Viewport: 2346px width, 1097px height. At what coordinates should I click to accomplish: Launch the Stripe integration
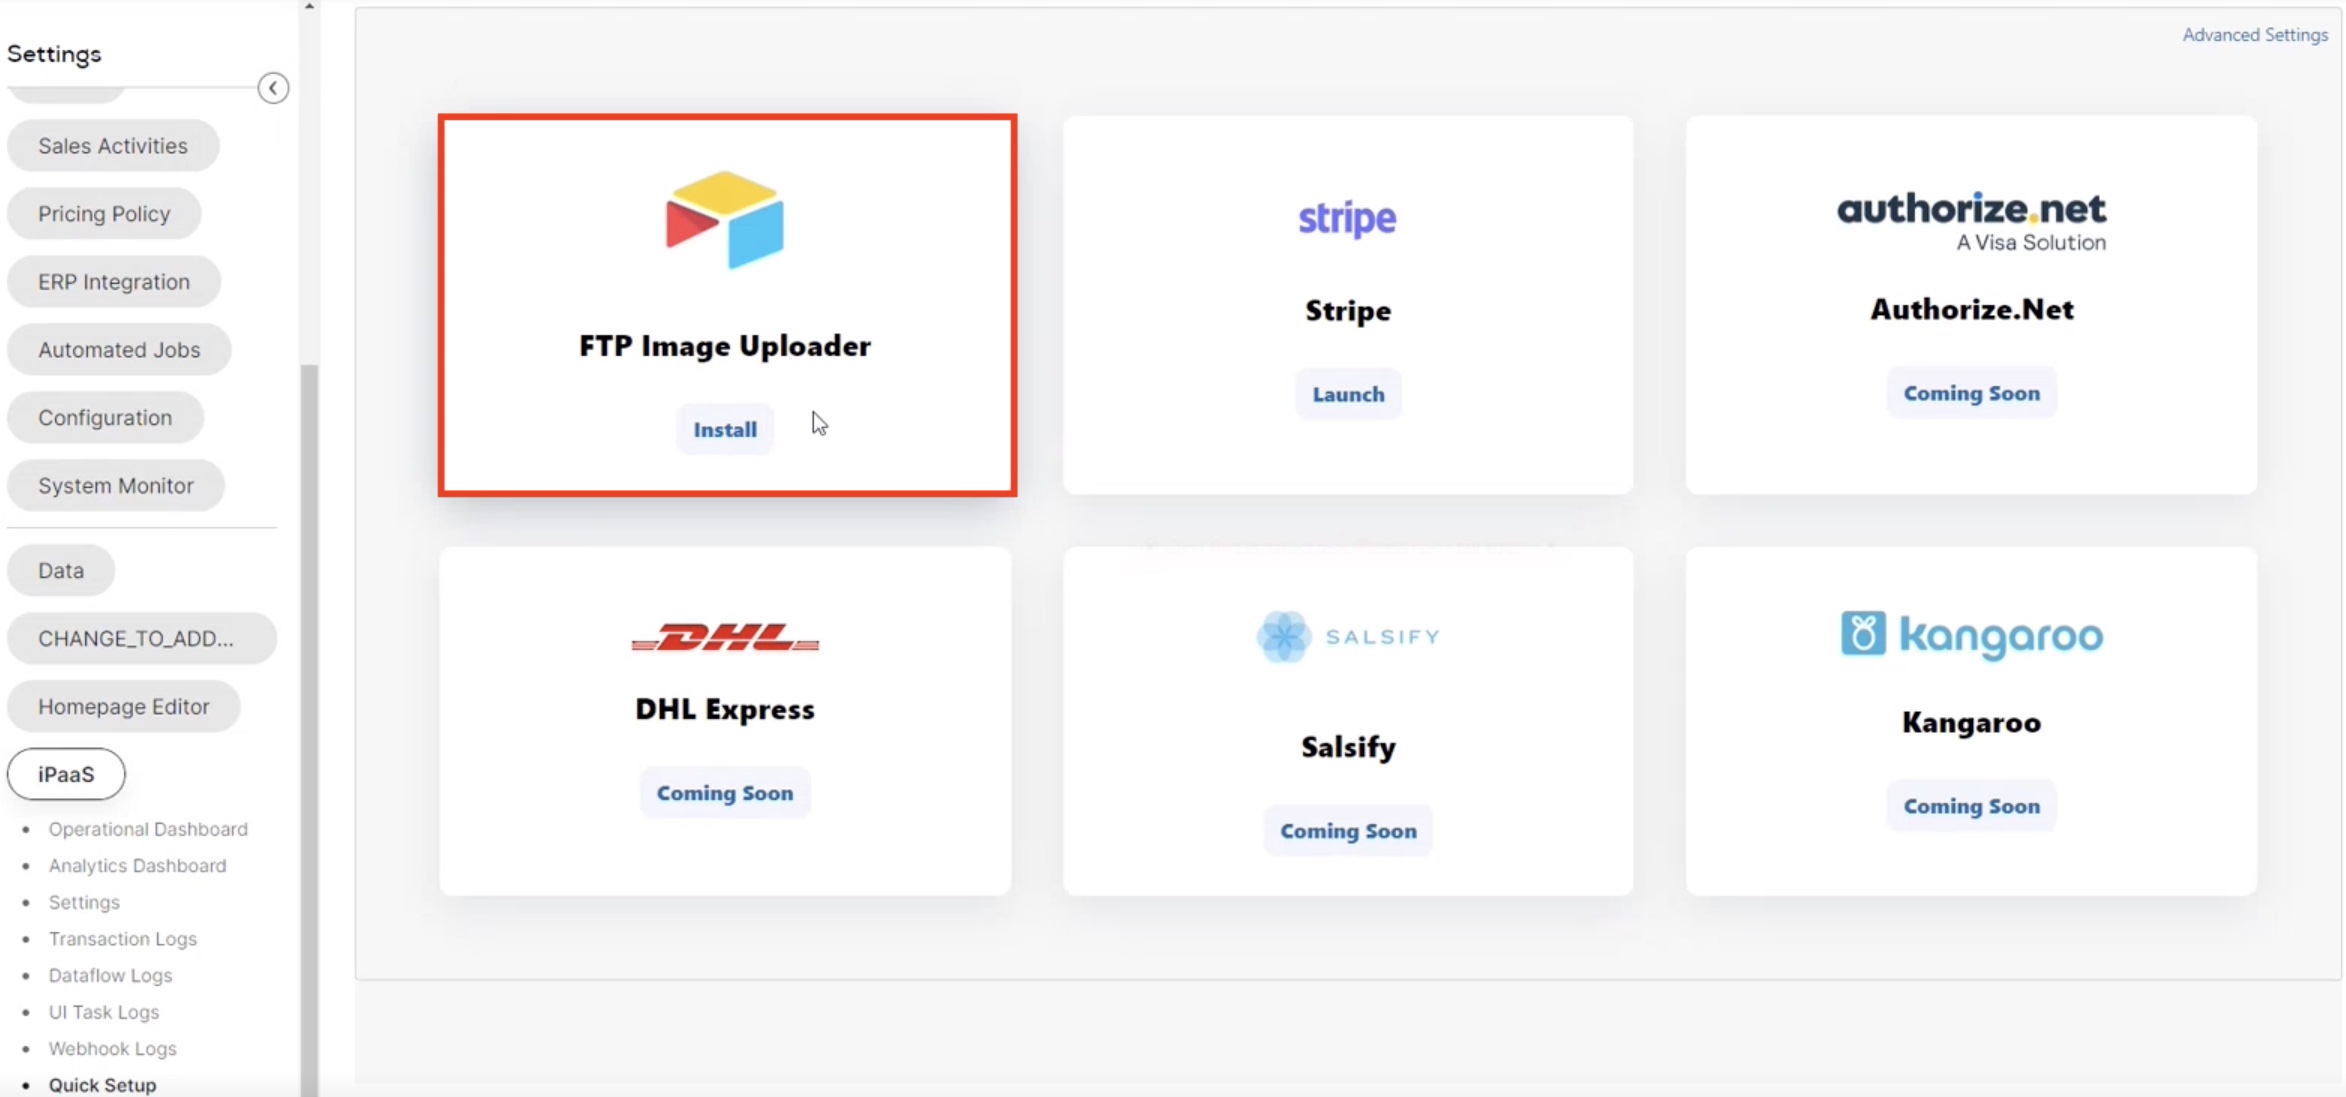click(1348, 394)
